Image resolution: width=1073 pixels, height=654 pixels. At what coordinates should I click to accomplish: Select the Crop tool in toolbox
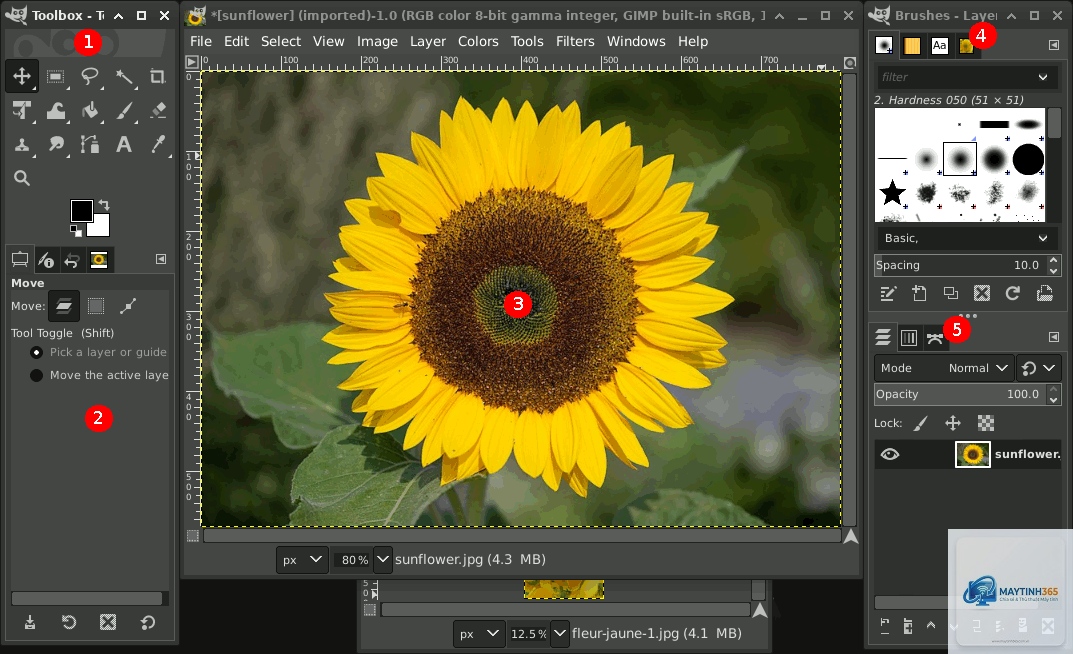tap(158, 77)
